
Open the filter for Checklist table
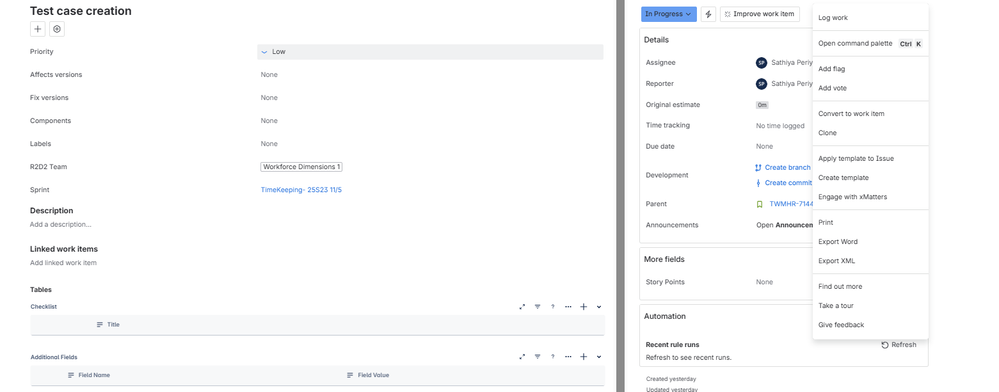pyautogui.click(x=537, y=307)
